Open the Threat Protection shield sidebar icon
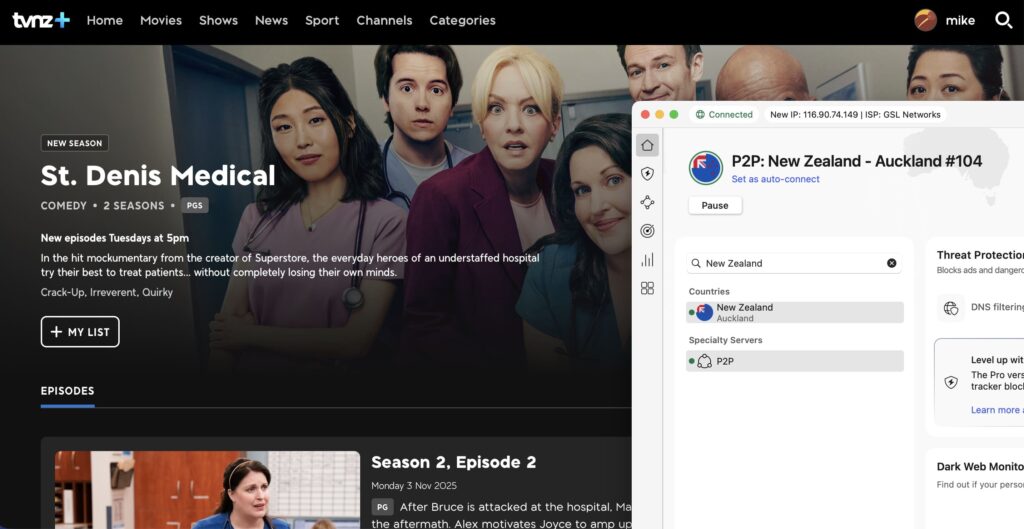The height and width of the screenshot is (529, 1024). coord(647,174)
